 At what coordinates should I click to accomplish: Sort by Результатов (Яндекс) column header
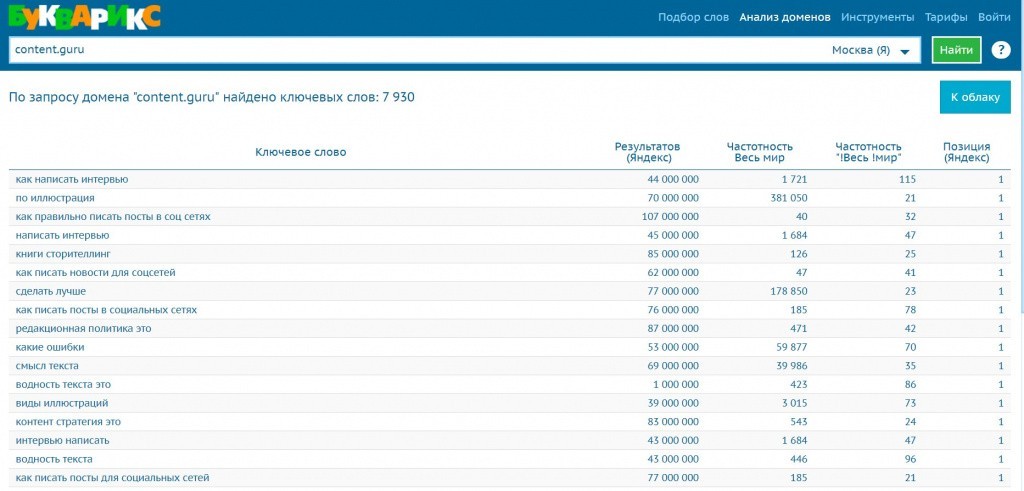[x=656, y=152]
